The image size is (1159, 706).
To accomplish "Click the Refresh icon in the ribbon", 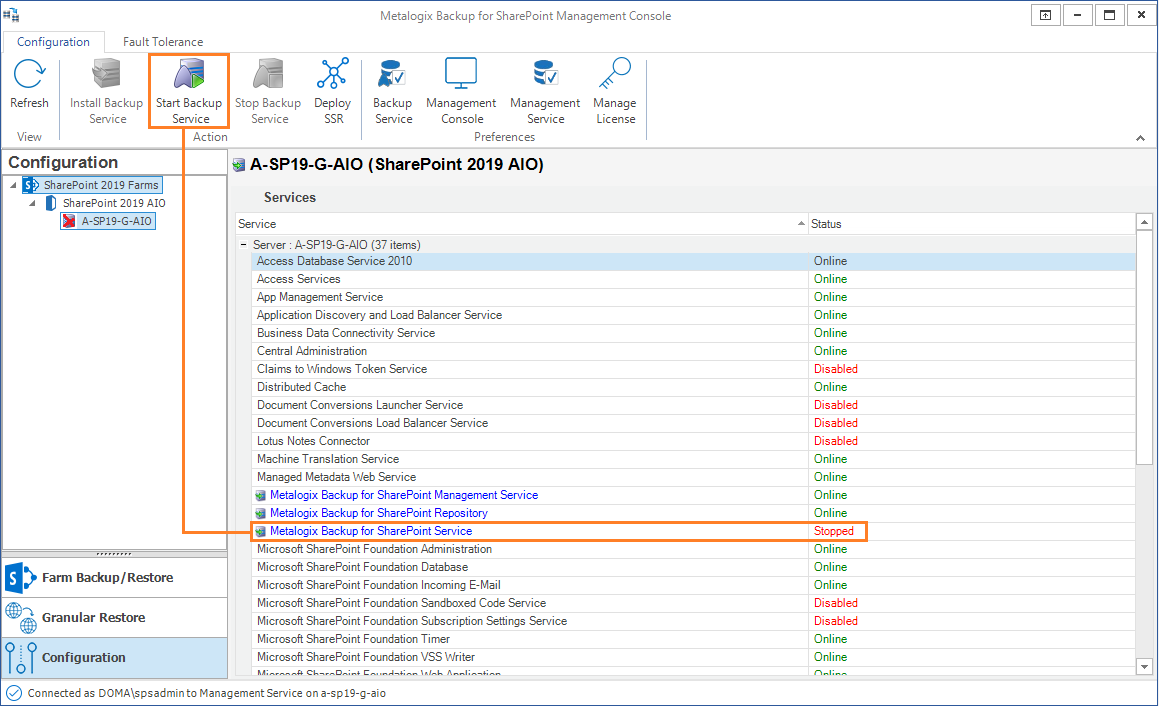I will (x=30, y=74).
